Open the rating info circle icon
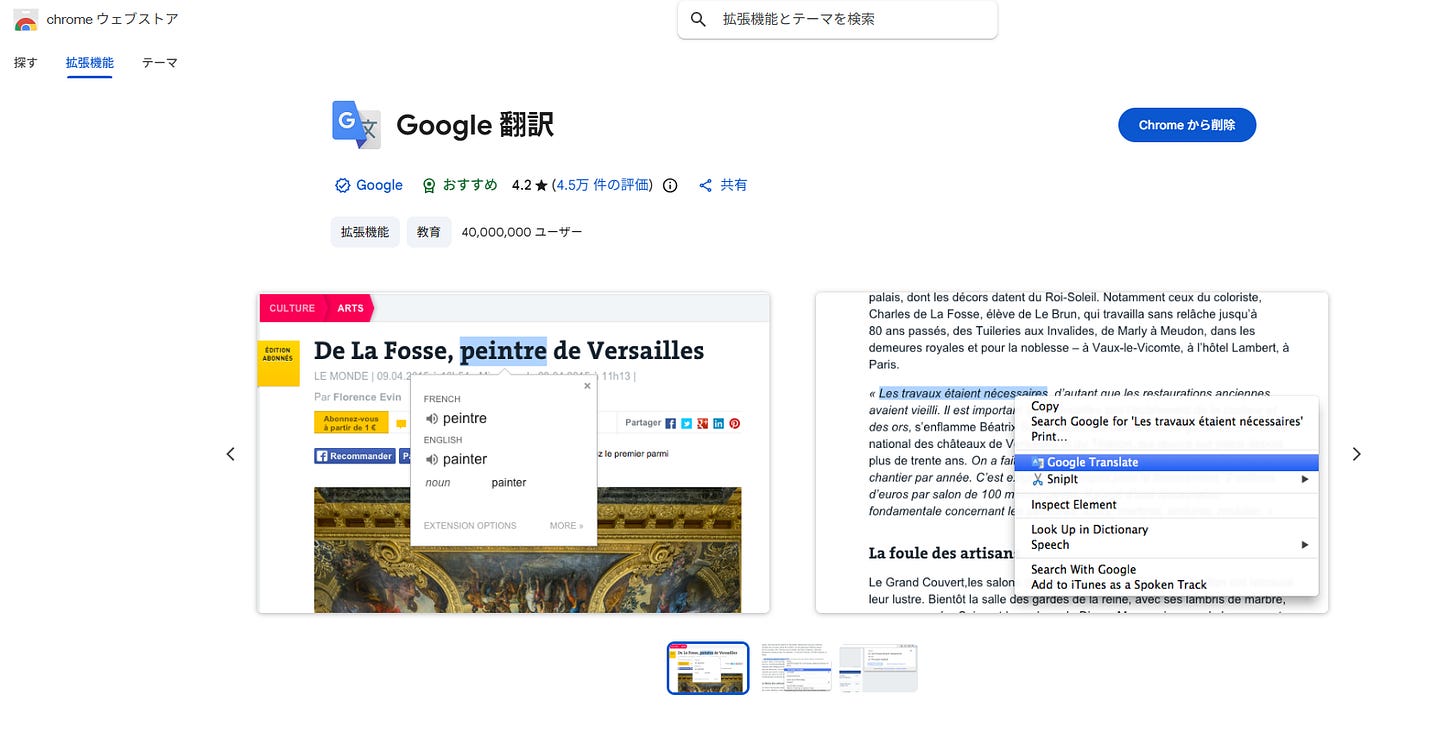 pyautogui.click(x=670, y=185)
